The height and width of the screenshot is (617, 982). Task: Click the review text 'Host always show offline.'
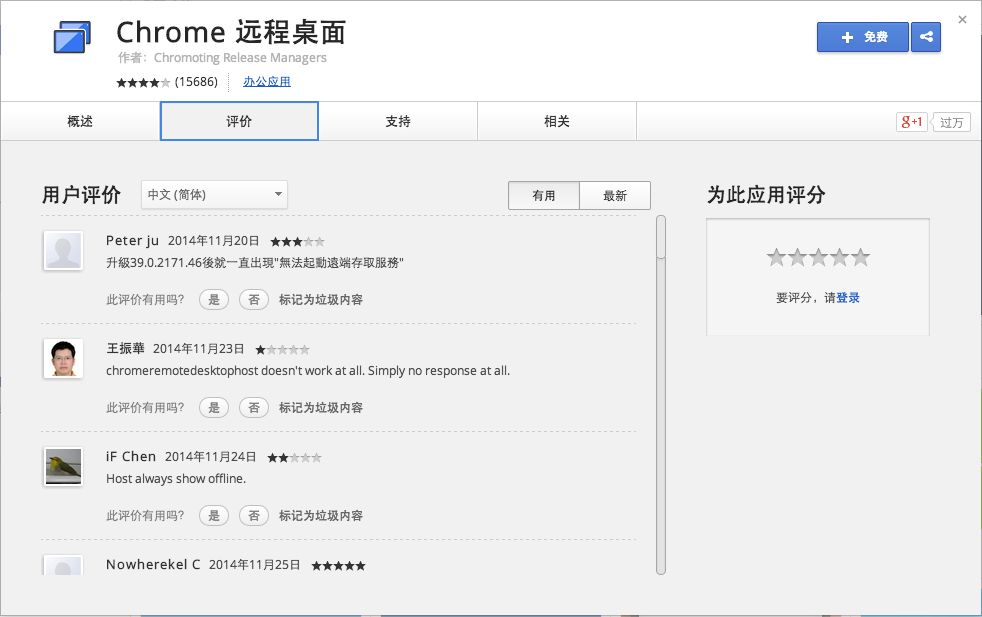[x=176, y=479]
